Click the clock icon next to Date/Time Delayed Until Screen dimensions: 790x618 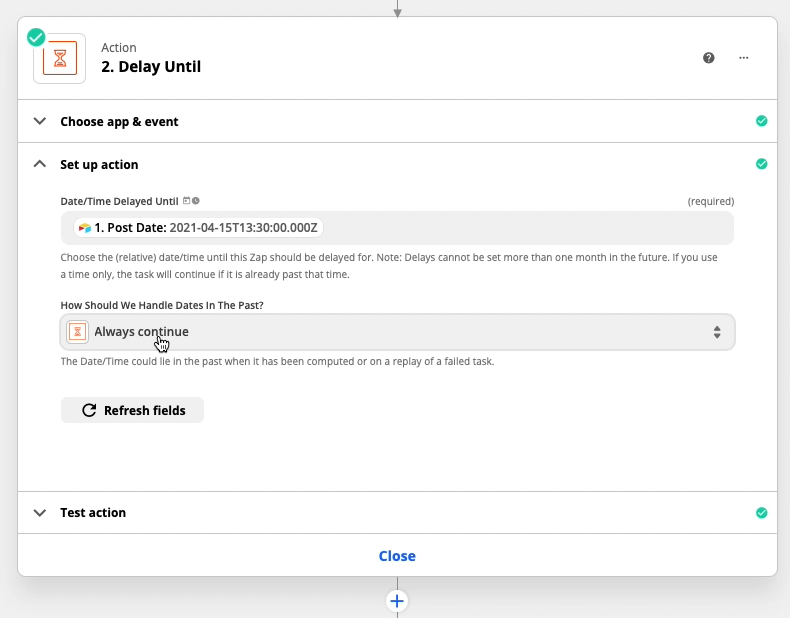[196, 200]
